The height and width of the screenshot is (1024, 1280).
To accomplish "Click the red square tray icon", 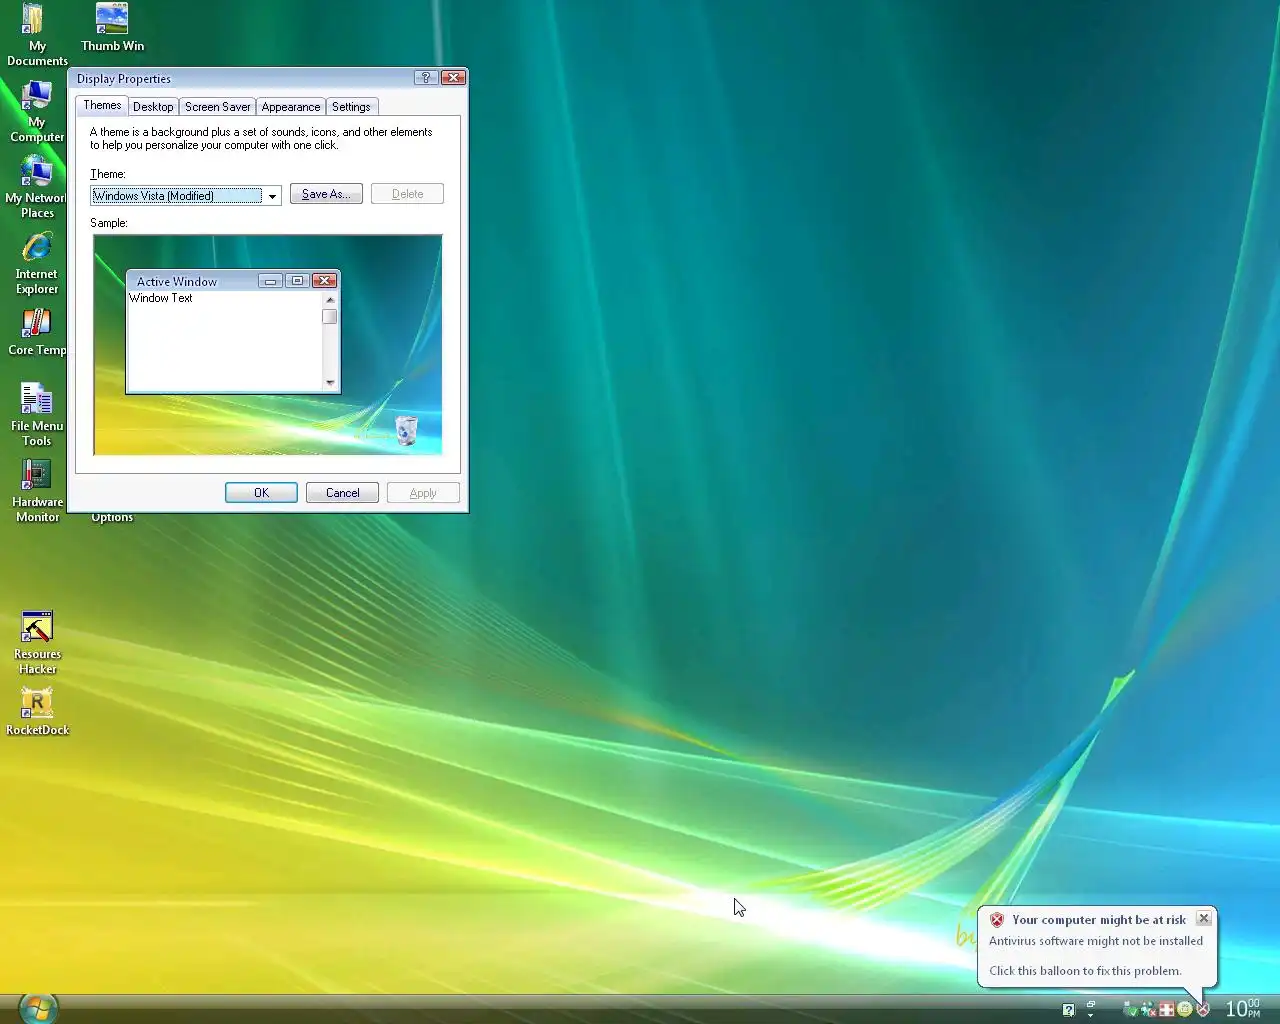I will point(1167,1009).
